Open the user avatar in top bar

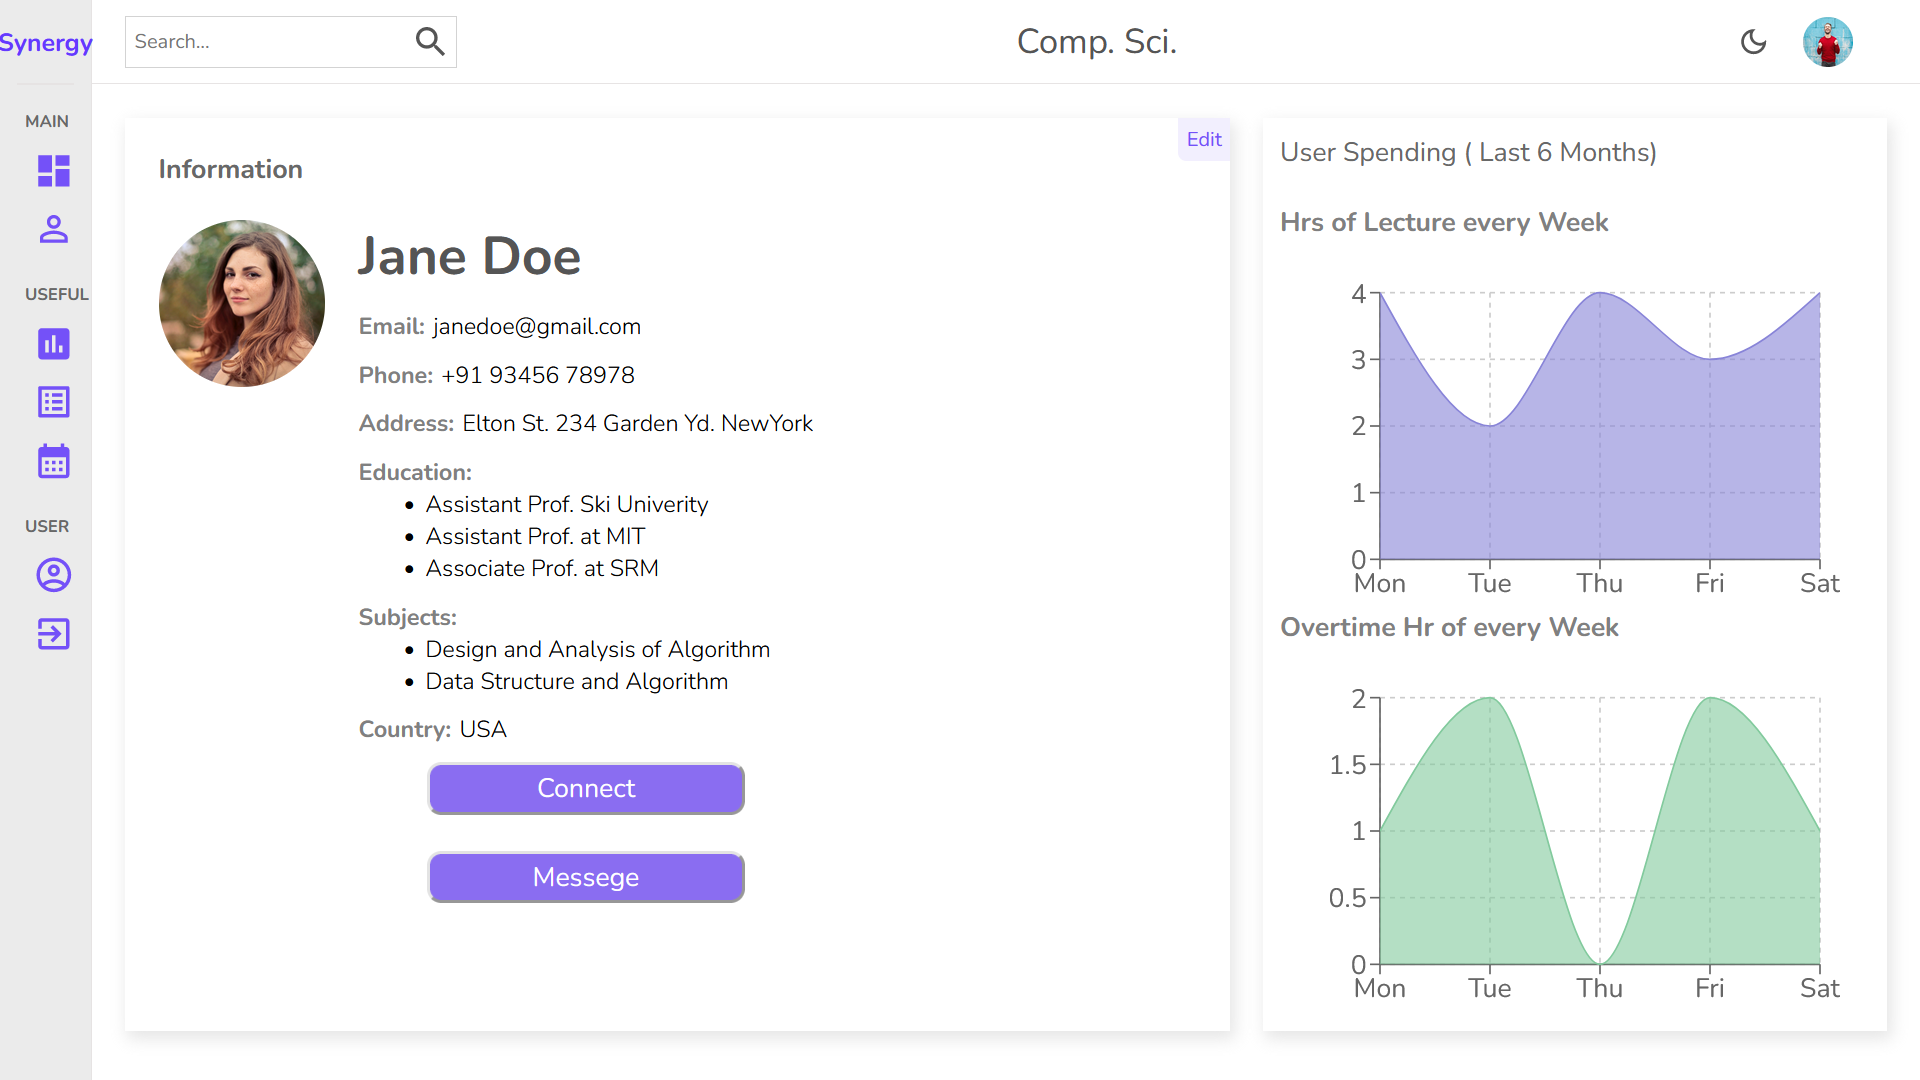(x=1827, y=42)
